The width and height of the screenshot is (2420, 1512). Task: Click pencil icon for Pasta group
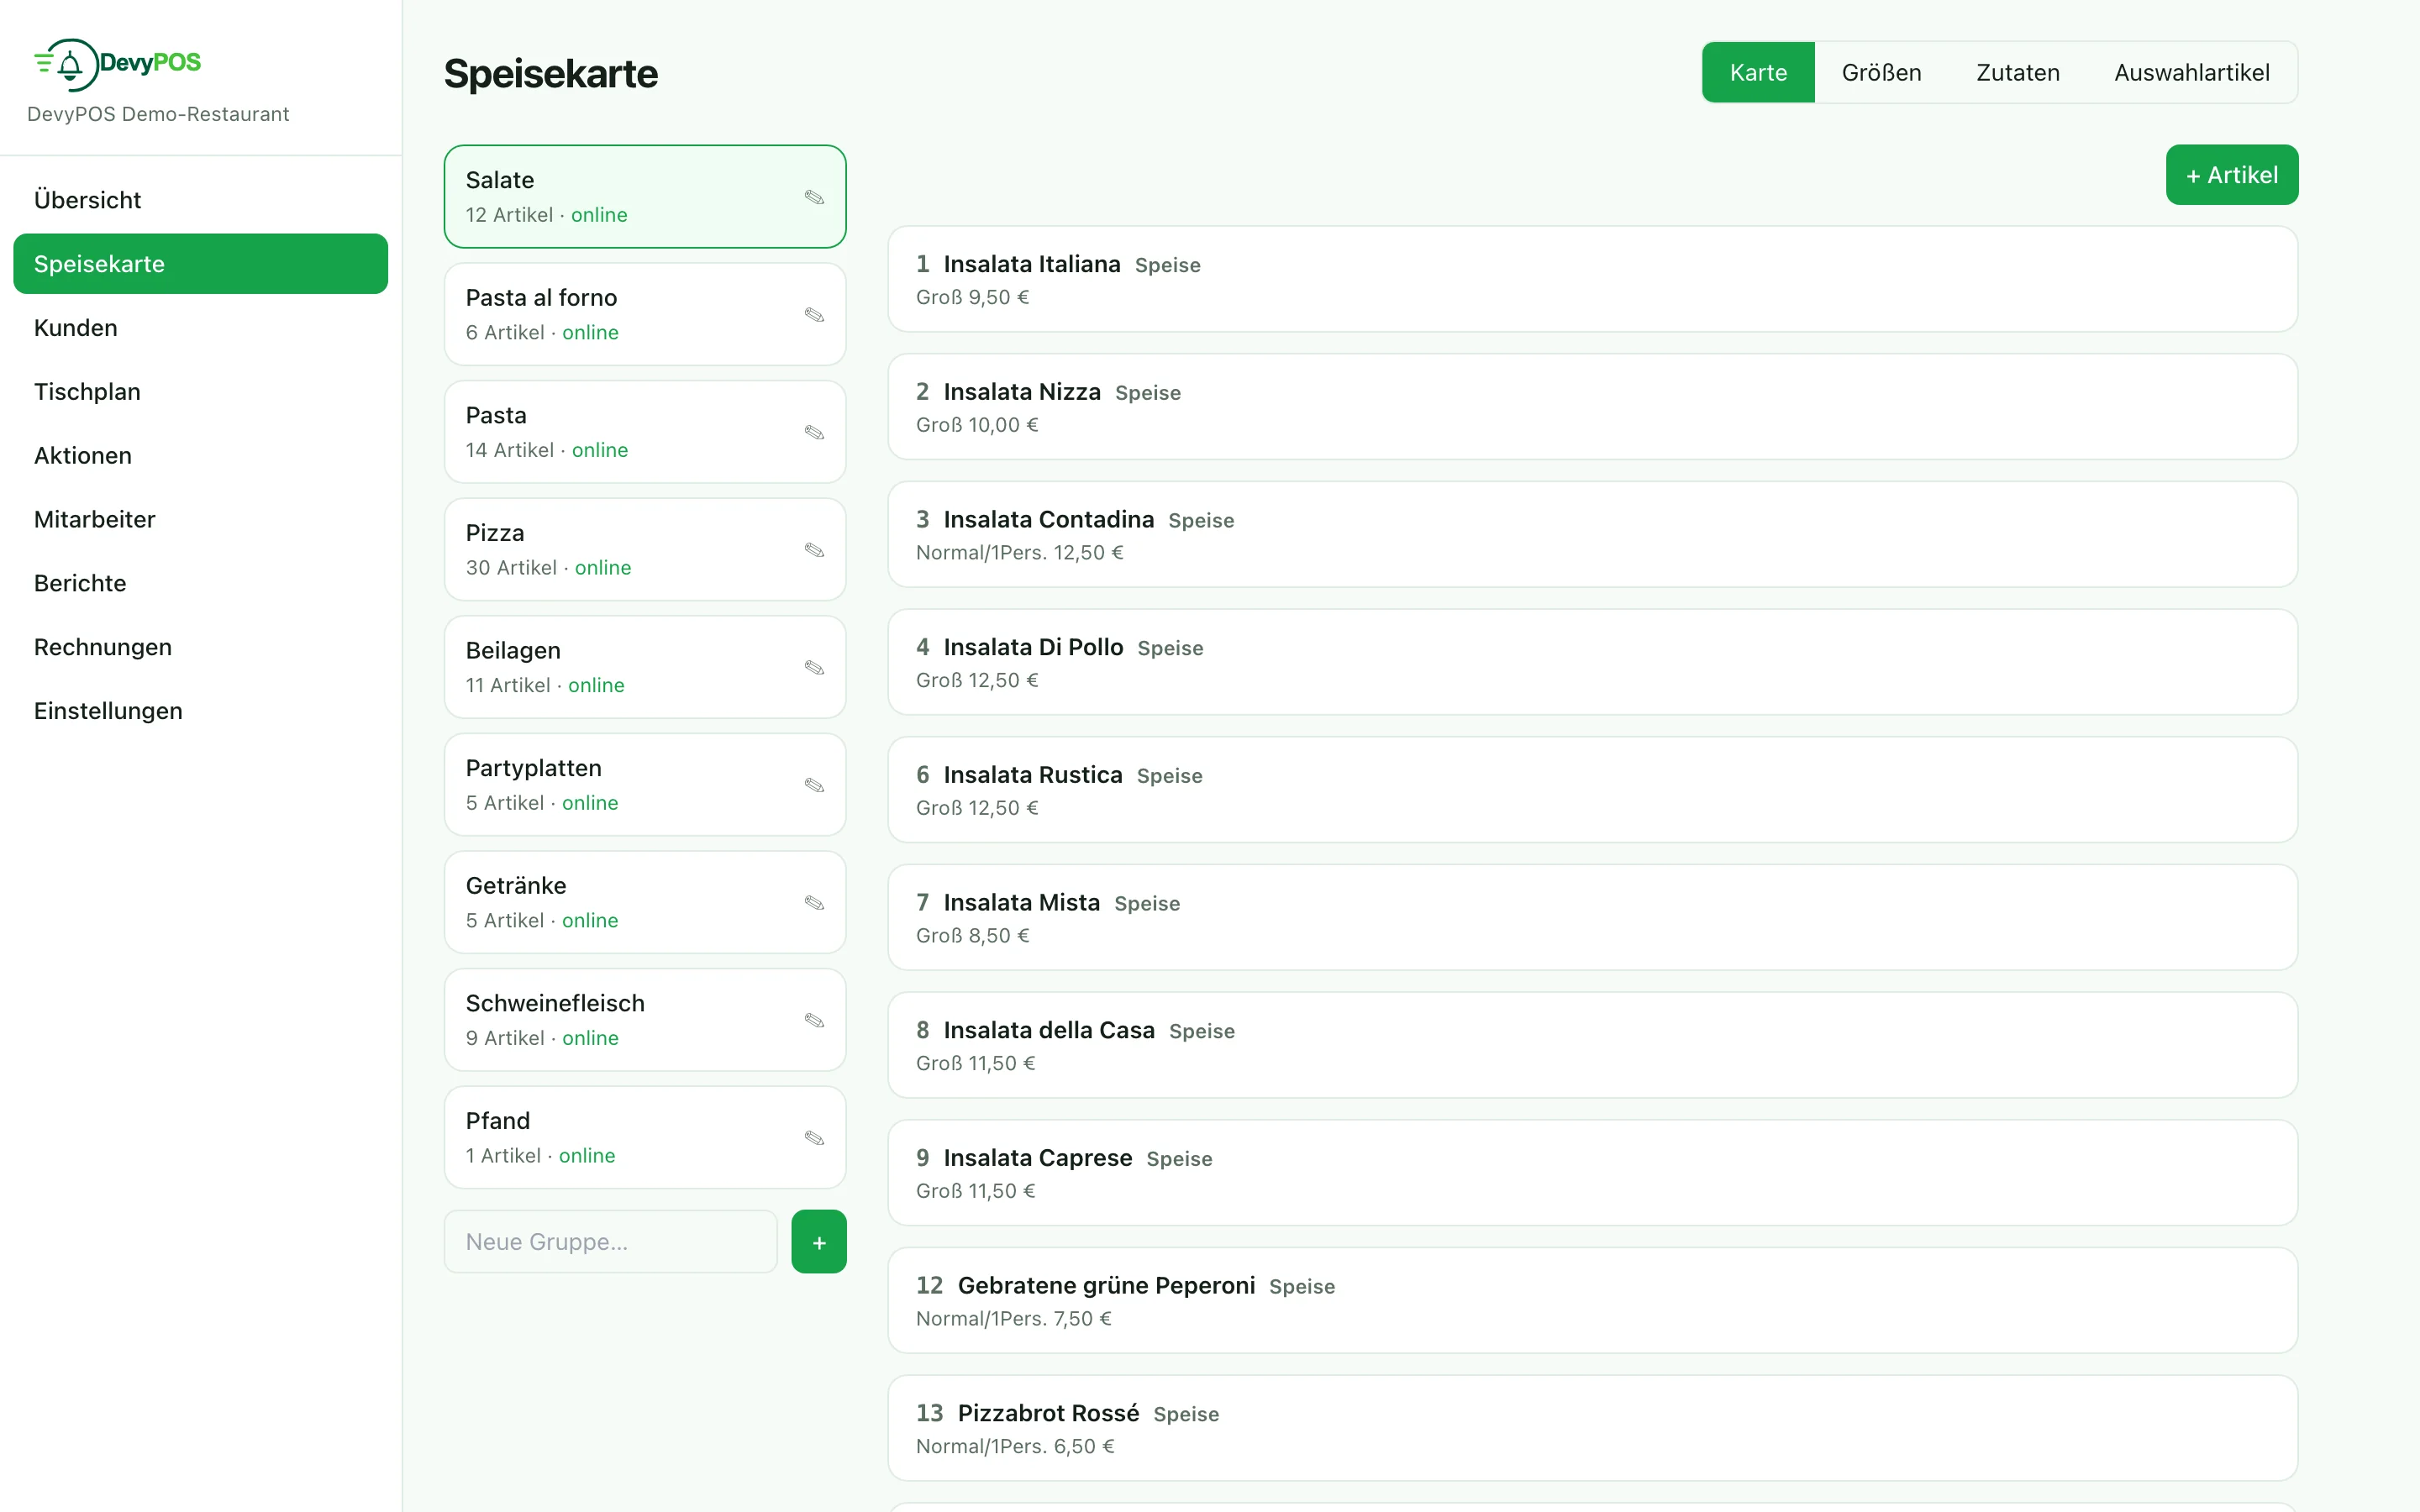pos(814,432)
